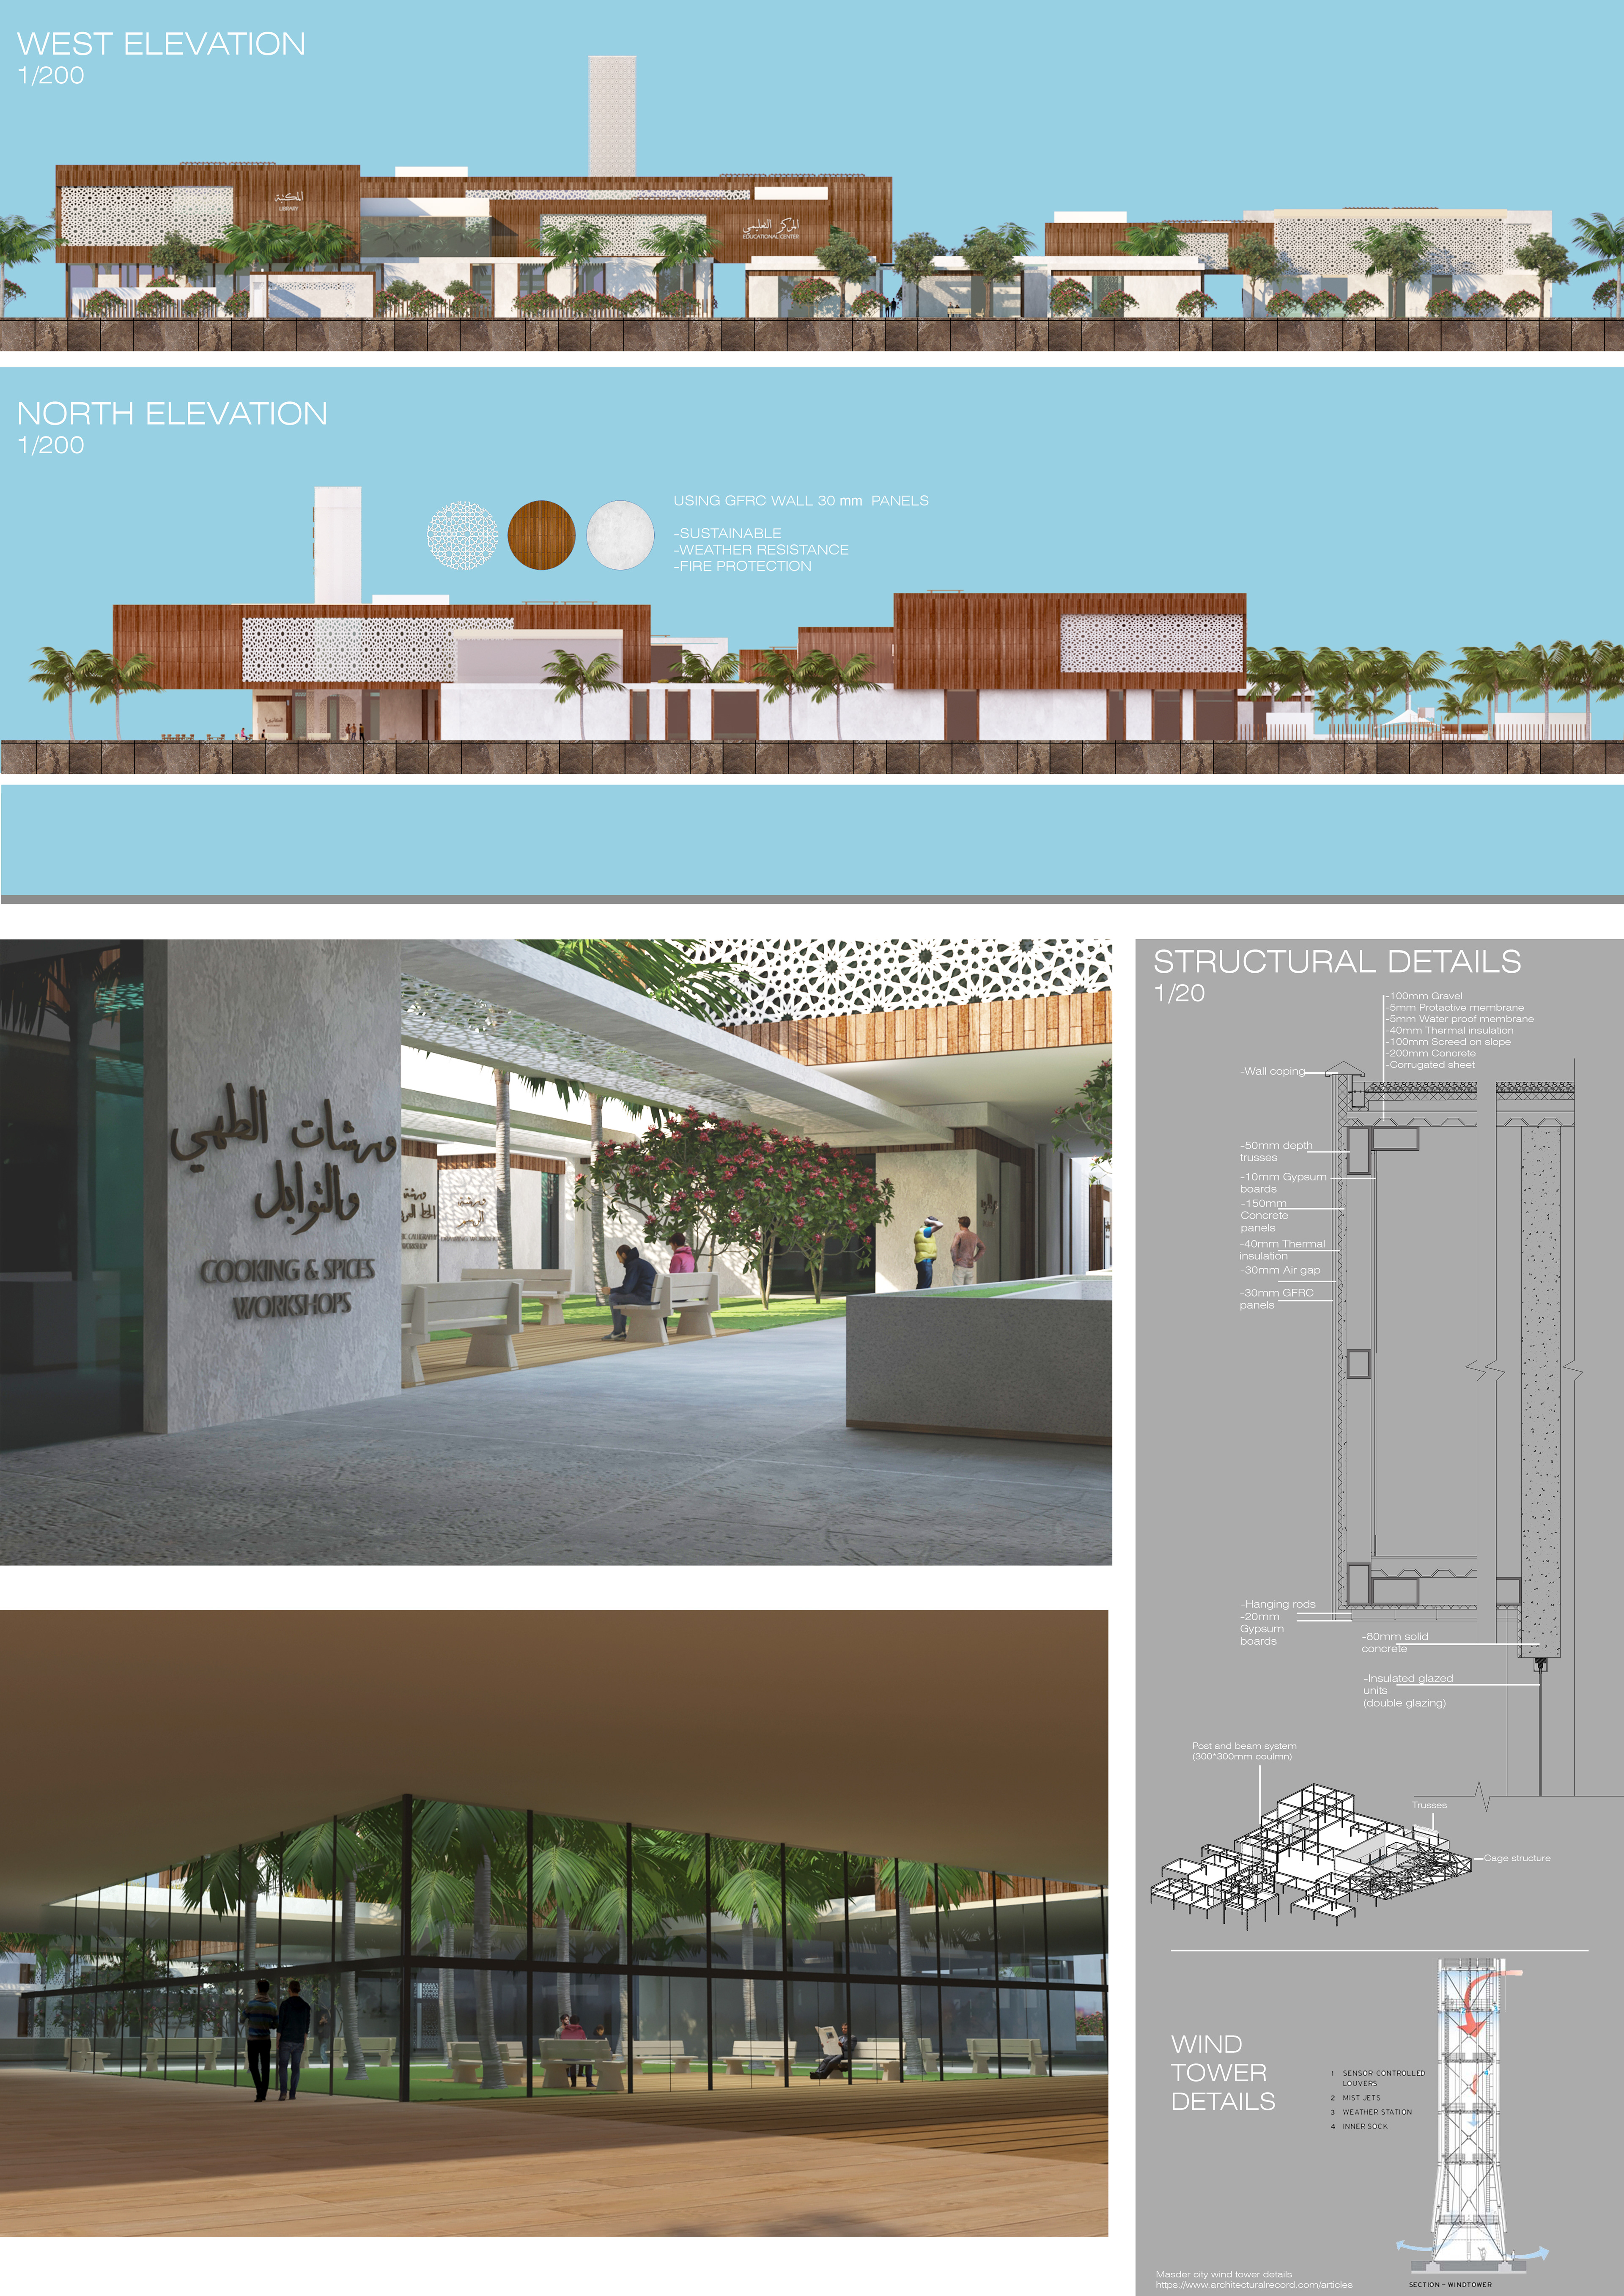Image resolution: width=1624 pixels, height=2296 pixels.
Task: Click the 'NORTH ELEVATION' title
Action: (x=172, y=413)
